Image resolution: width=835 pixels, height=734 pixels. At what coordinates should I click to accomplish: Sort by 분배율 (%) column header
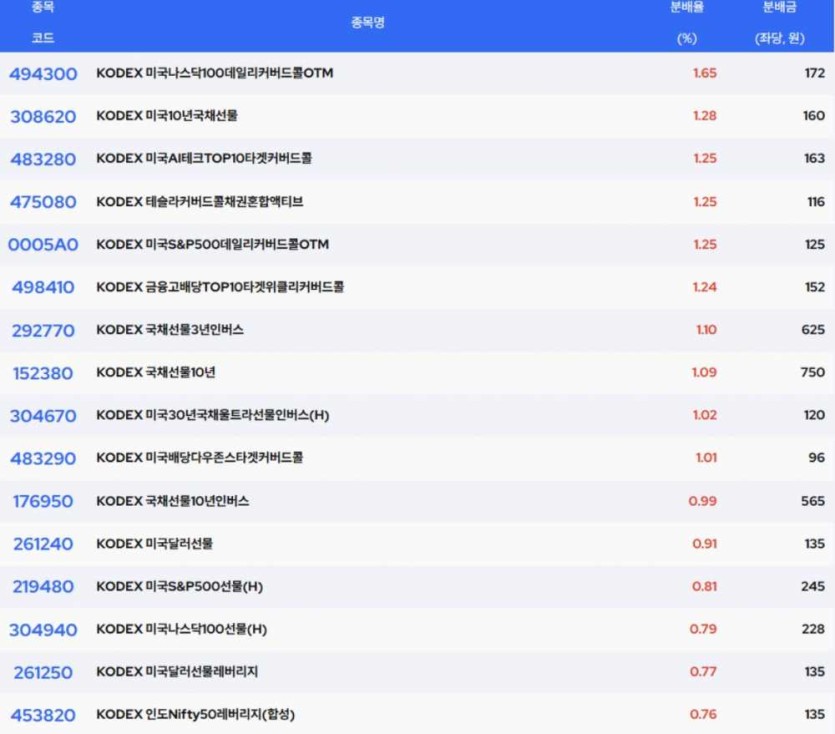(686, 22)
